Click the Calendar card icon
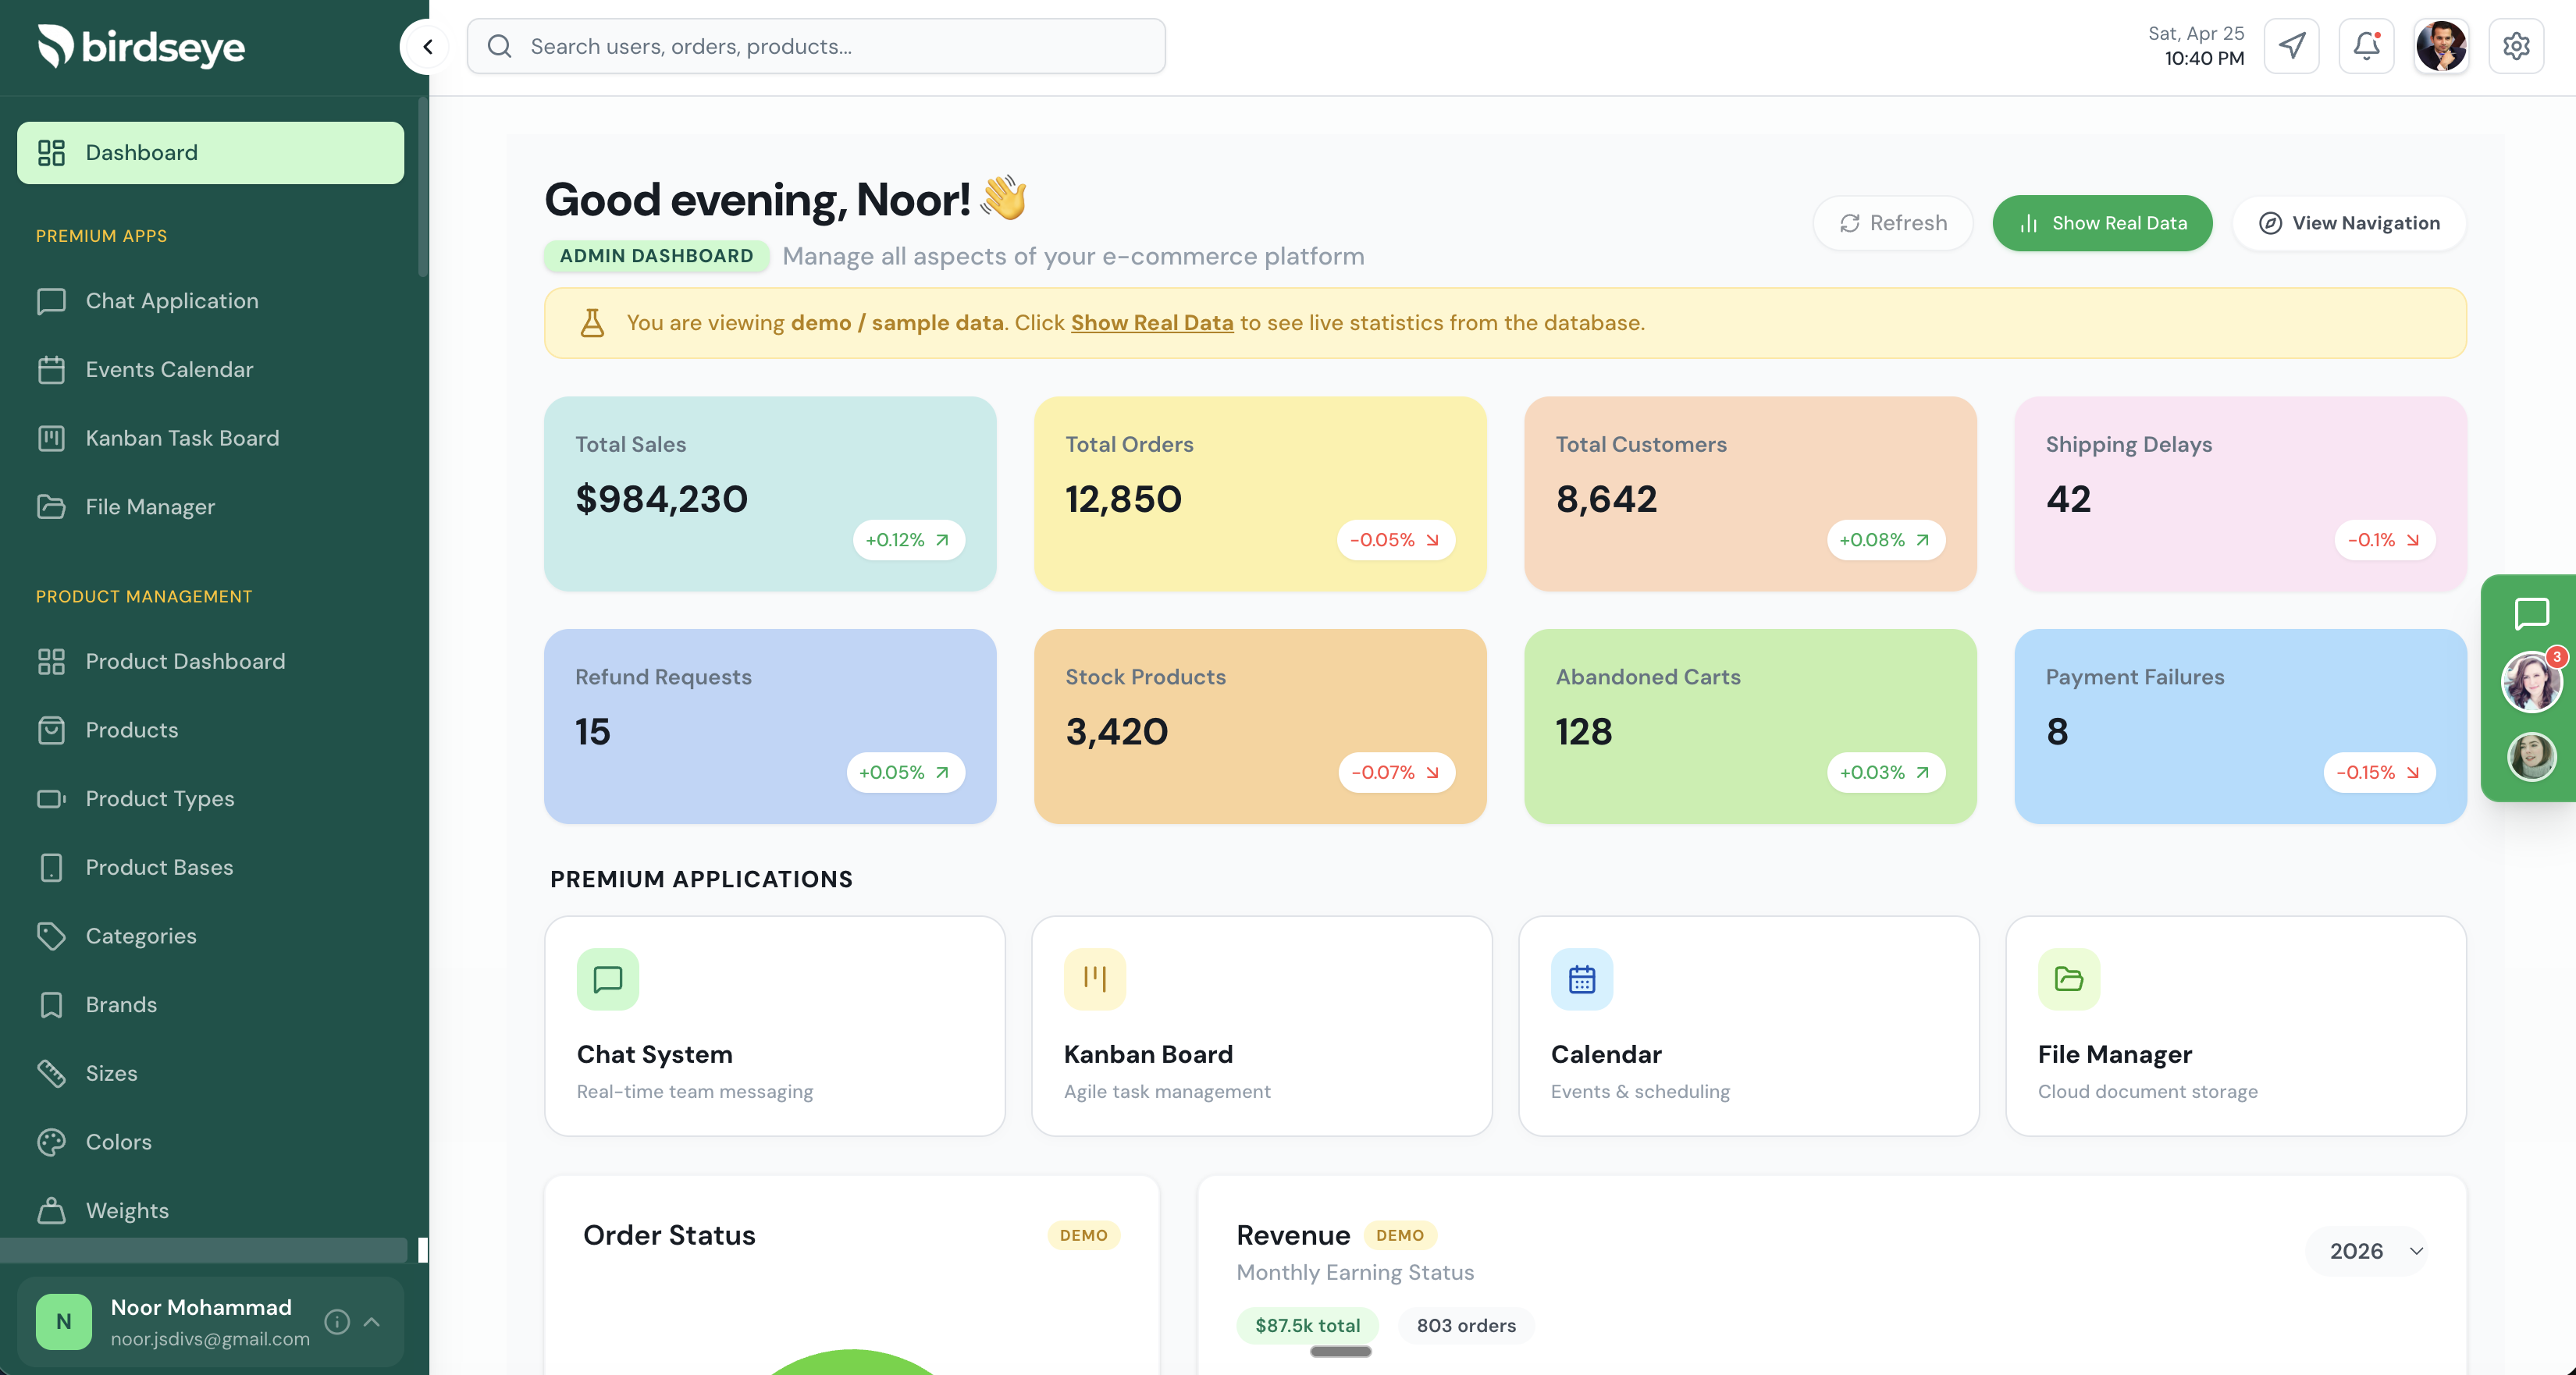The height and width of the screenshot is (1375, 2576). [1582, 979]
